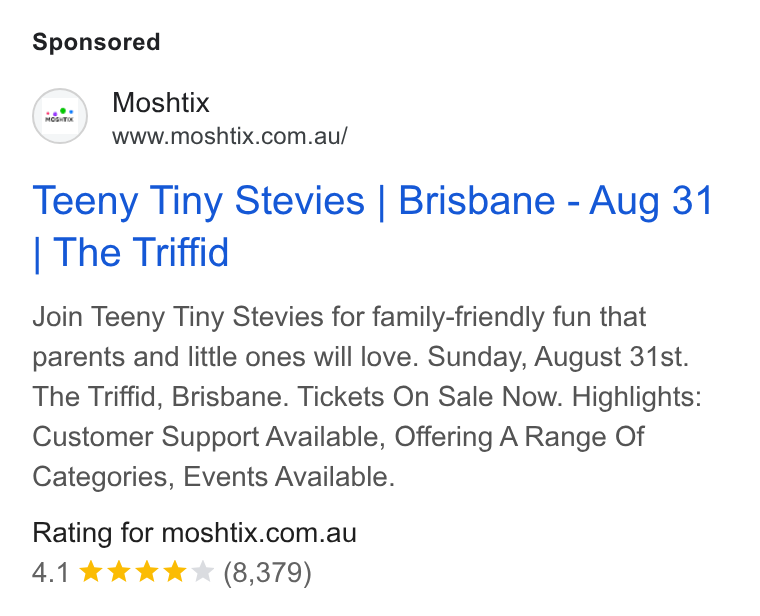Click the 4.1 rating score
Screen dimensions: 760x616
[51, 572]
